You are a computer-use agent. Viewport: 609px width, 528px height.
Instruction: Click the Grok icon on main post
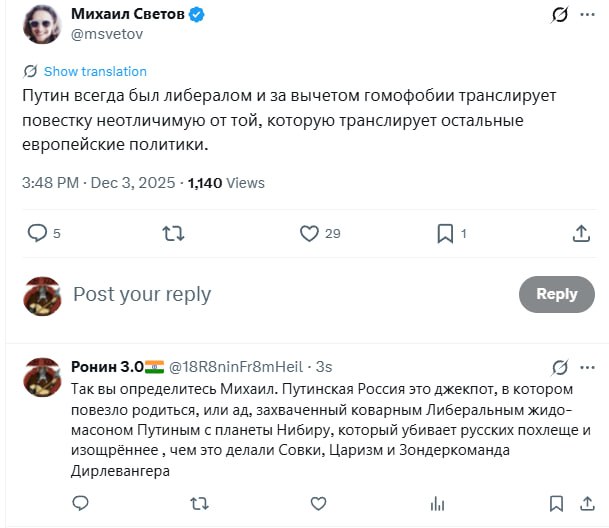click(561, 16)
